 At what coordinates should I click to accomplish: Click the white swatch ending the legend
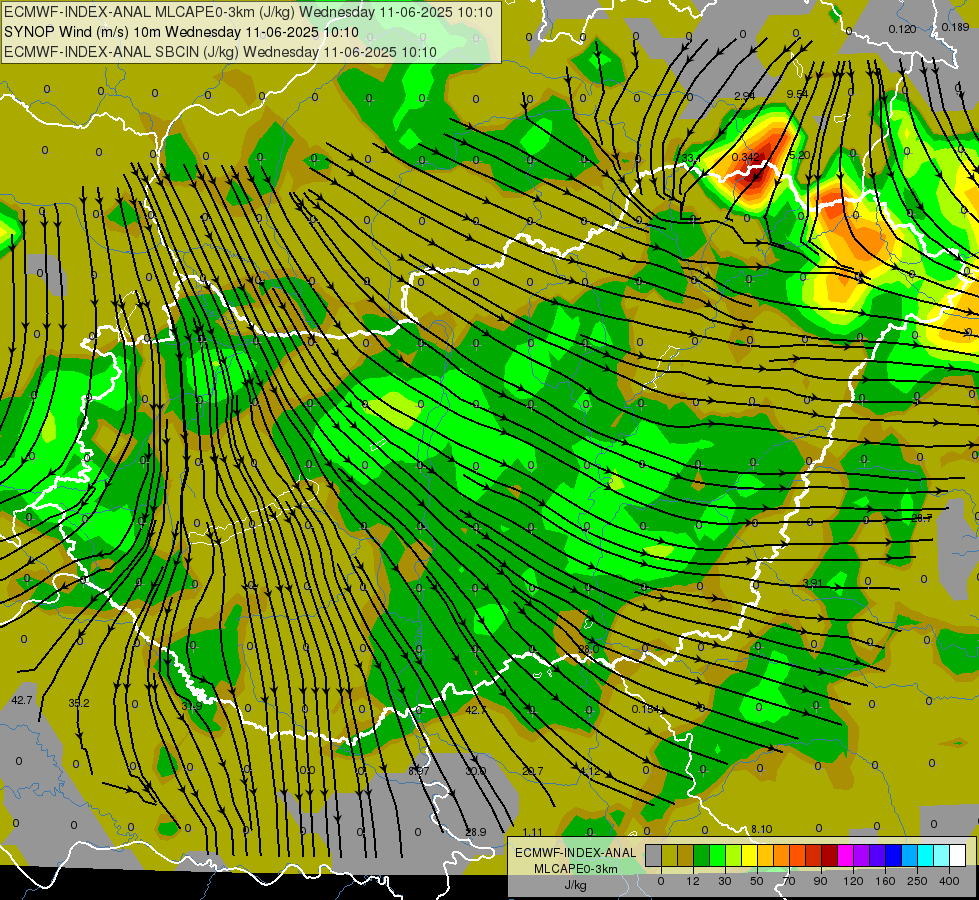957,855
